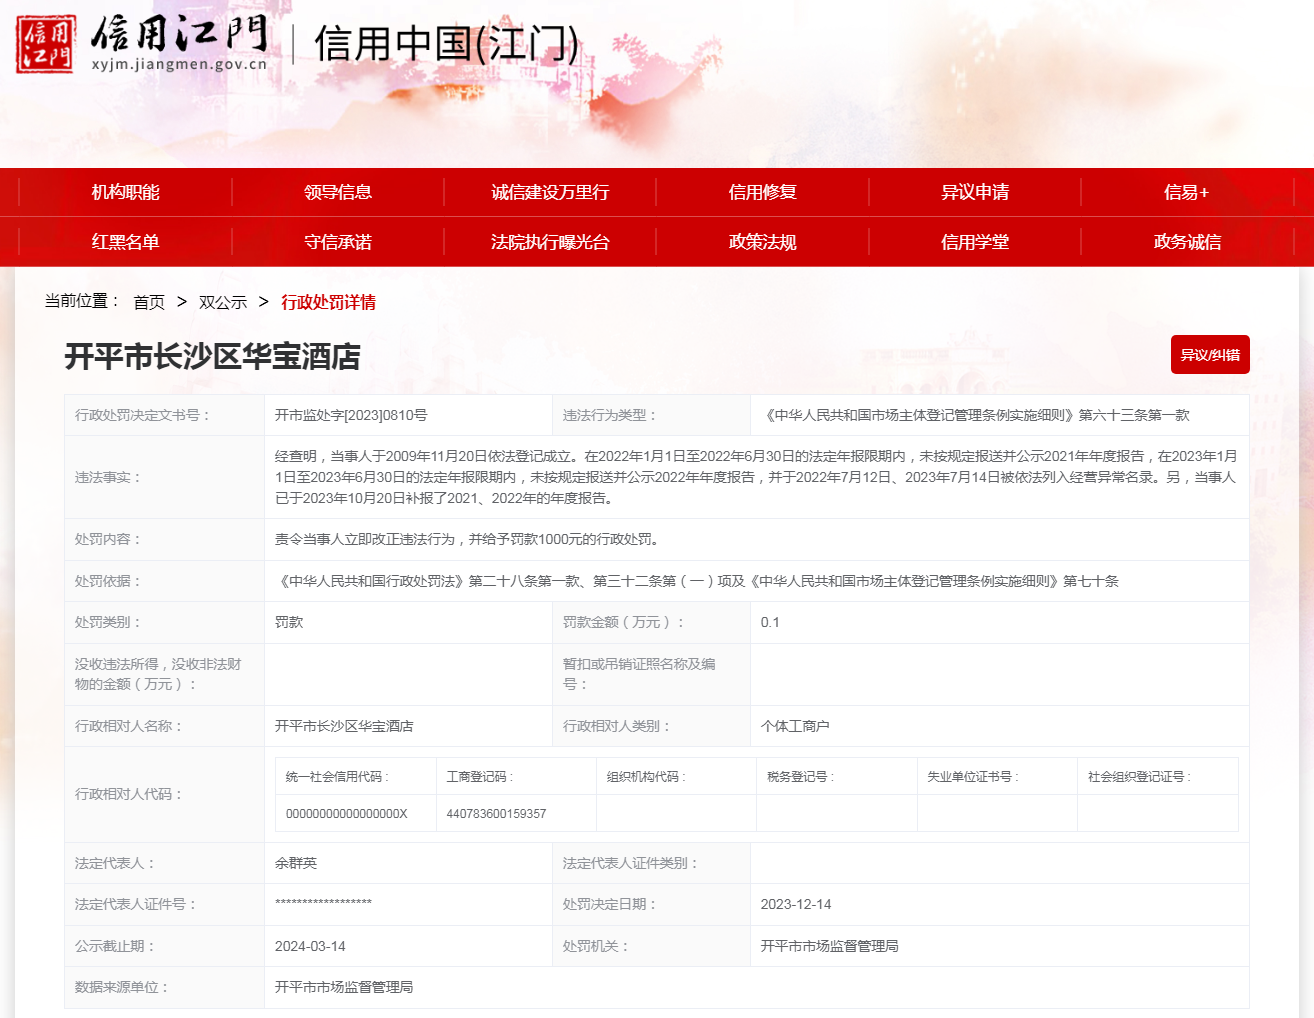Screen dimensions: 1314x1018
Task: Open the 红黑名单 page
Action: tap(125, 242)
